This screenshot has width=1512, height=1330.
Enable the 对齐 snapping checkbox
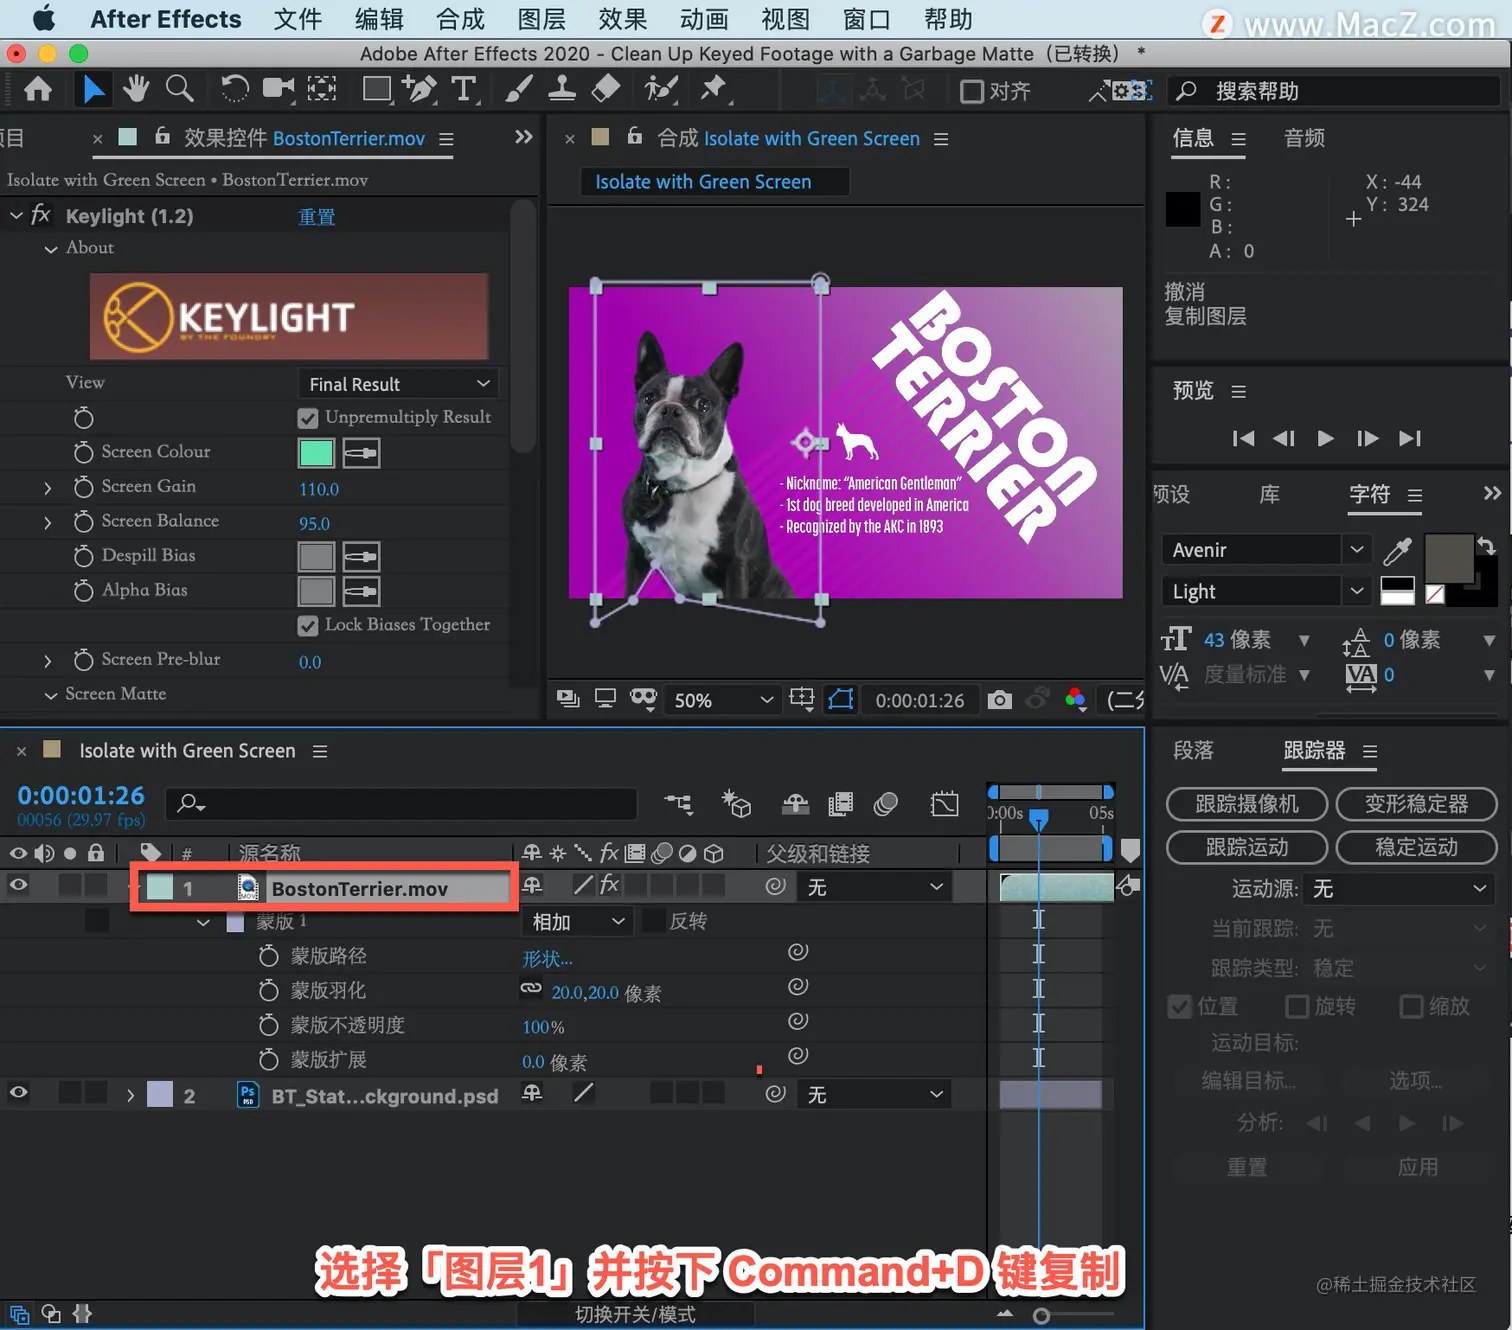click(x=971, y=92)
